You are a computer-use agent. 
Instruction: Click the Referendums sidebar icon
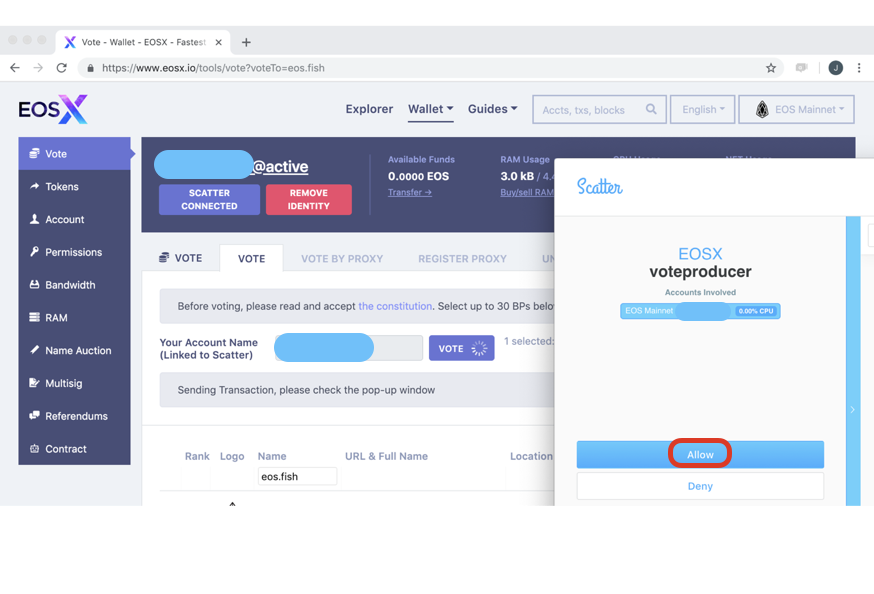pyautogui.click(x=35, y=415)
